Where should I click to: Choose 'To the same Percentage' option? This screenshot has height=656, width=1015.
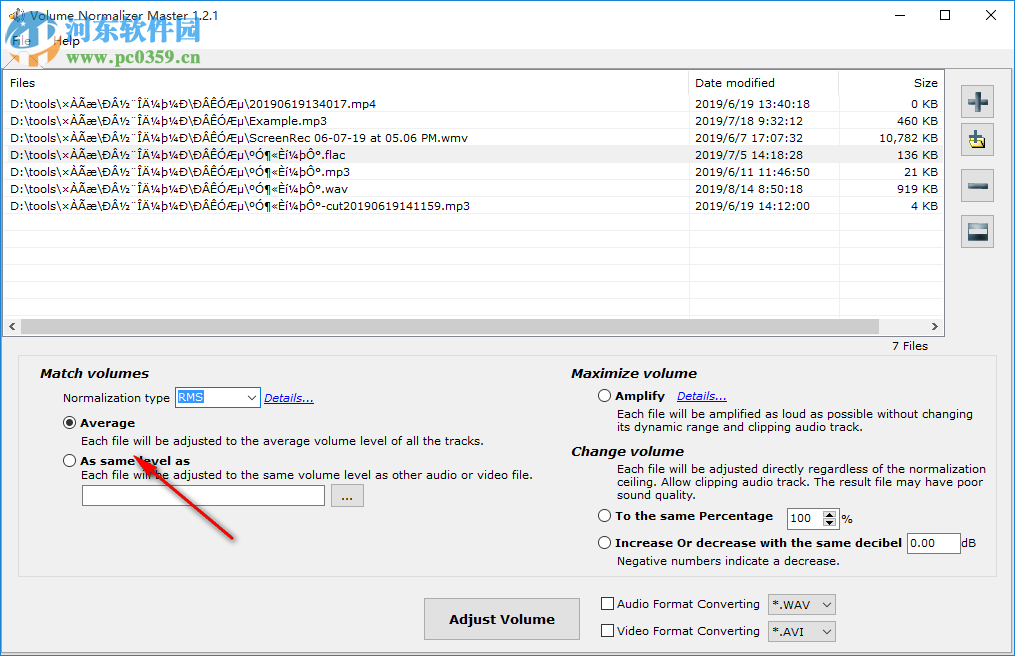pyautogui.click(x=604, y=517)
